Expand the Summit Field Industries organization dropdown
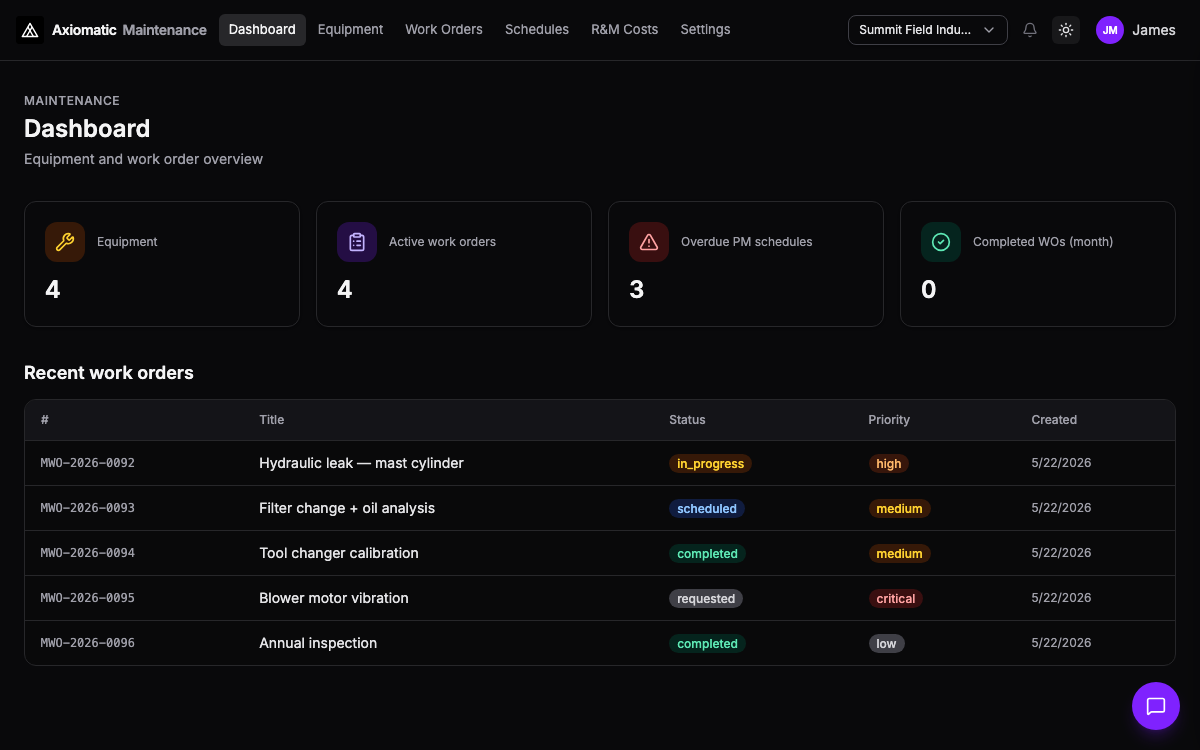This screenshot has width=1200, height=750. (x=927, y=30)
